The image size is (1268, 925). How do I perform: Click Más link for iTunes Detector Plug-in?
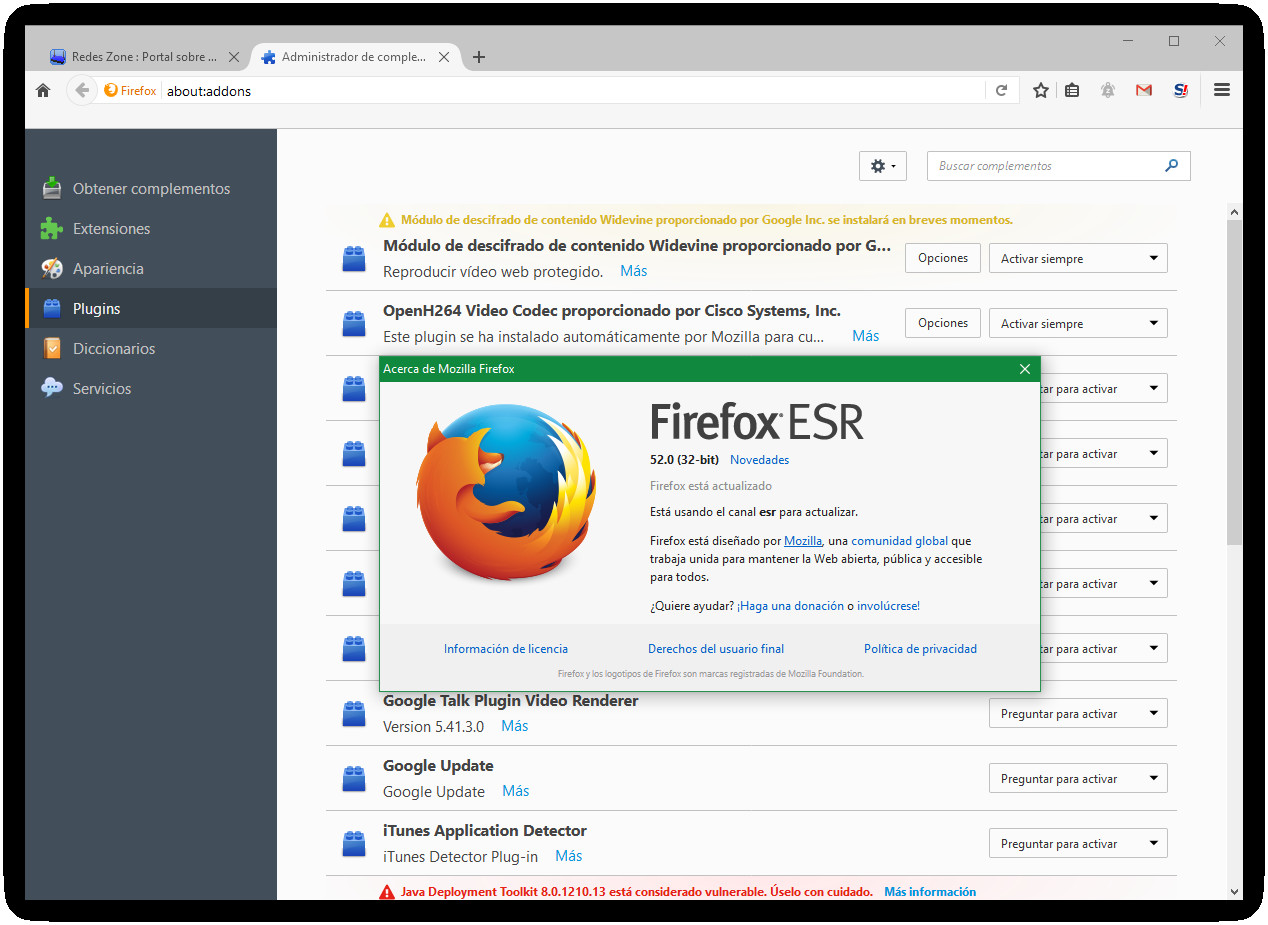[569, 856]
